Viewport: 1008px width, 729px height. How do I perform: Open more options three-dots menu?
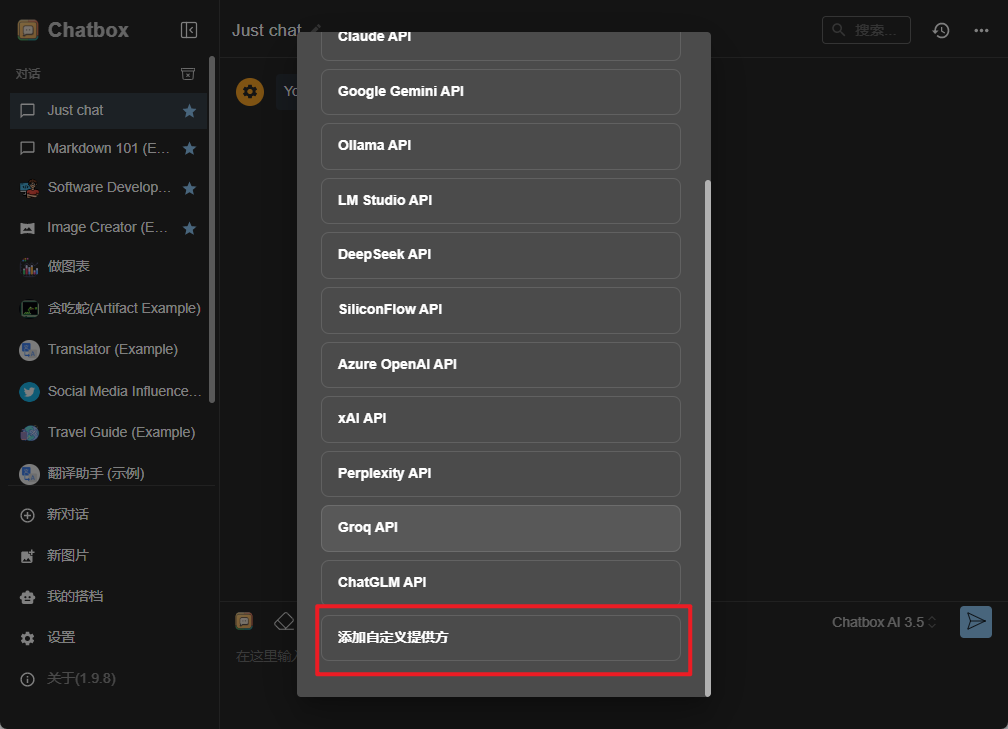tap(981, 30)
